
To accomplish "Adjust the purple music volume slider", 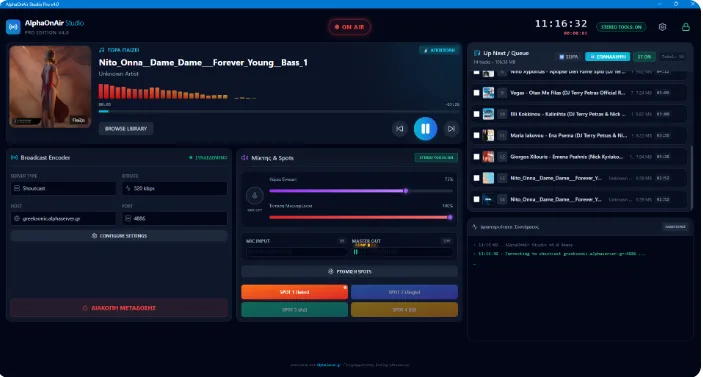I will [x=361, y=191].
